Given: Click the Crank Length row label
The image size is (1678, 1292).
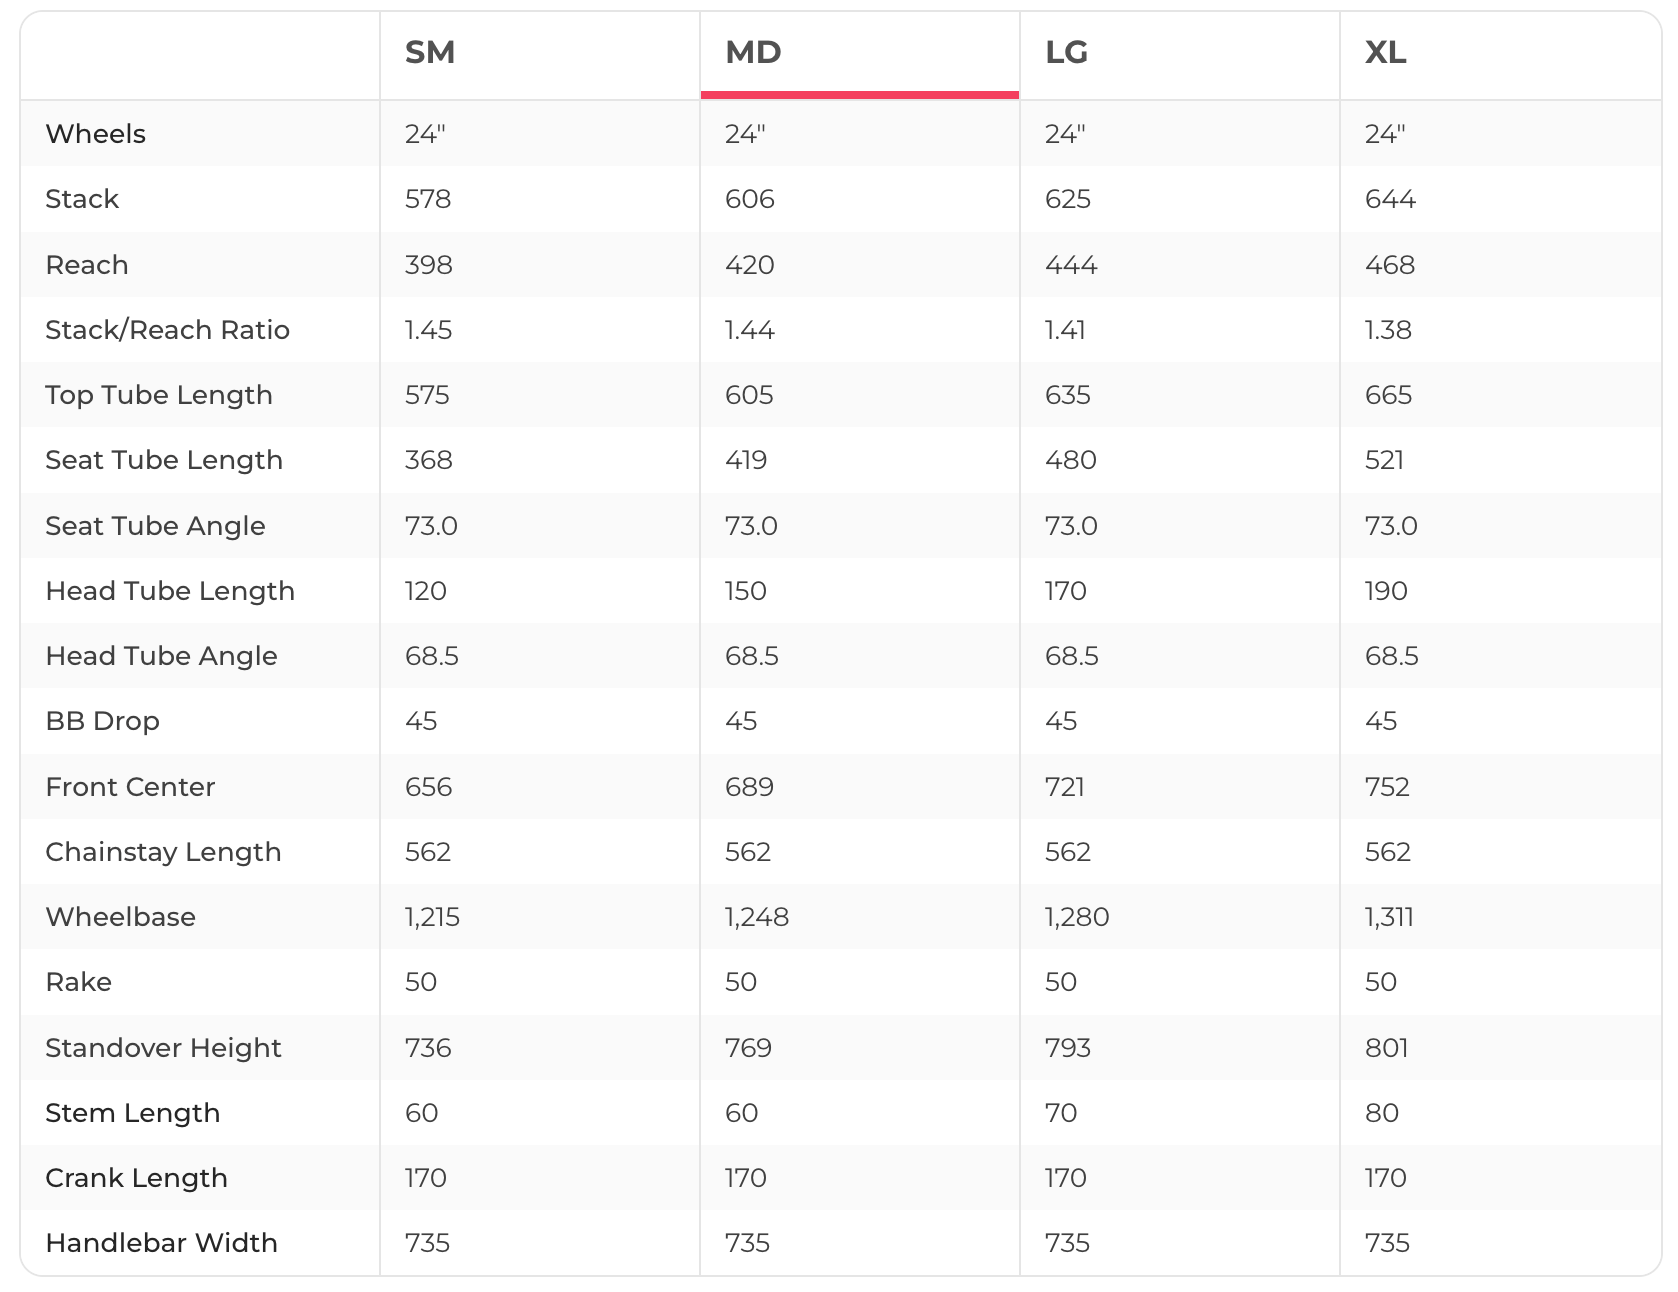Looking at the screenshot, I should 137,1178.
